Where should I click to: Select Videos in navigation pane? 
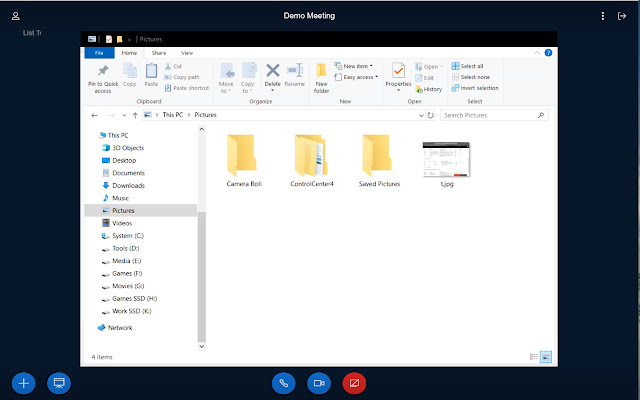pyautogui.click(x=117, y=223)
